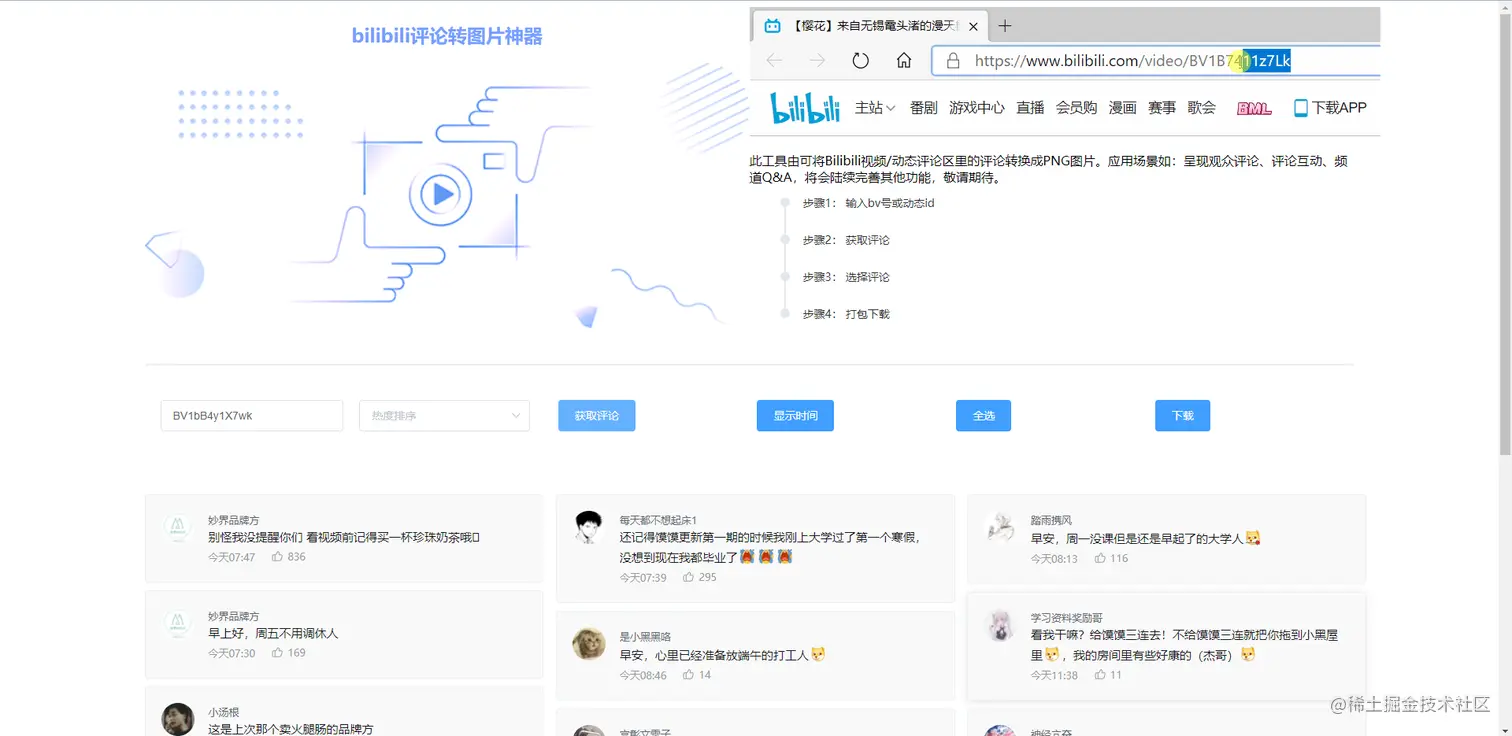
Task: Click the username 小汤根
Action: pos(224,712)
